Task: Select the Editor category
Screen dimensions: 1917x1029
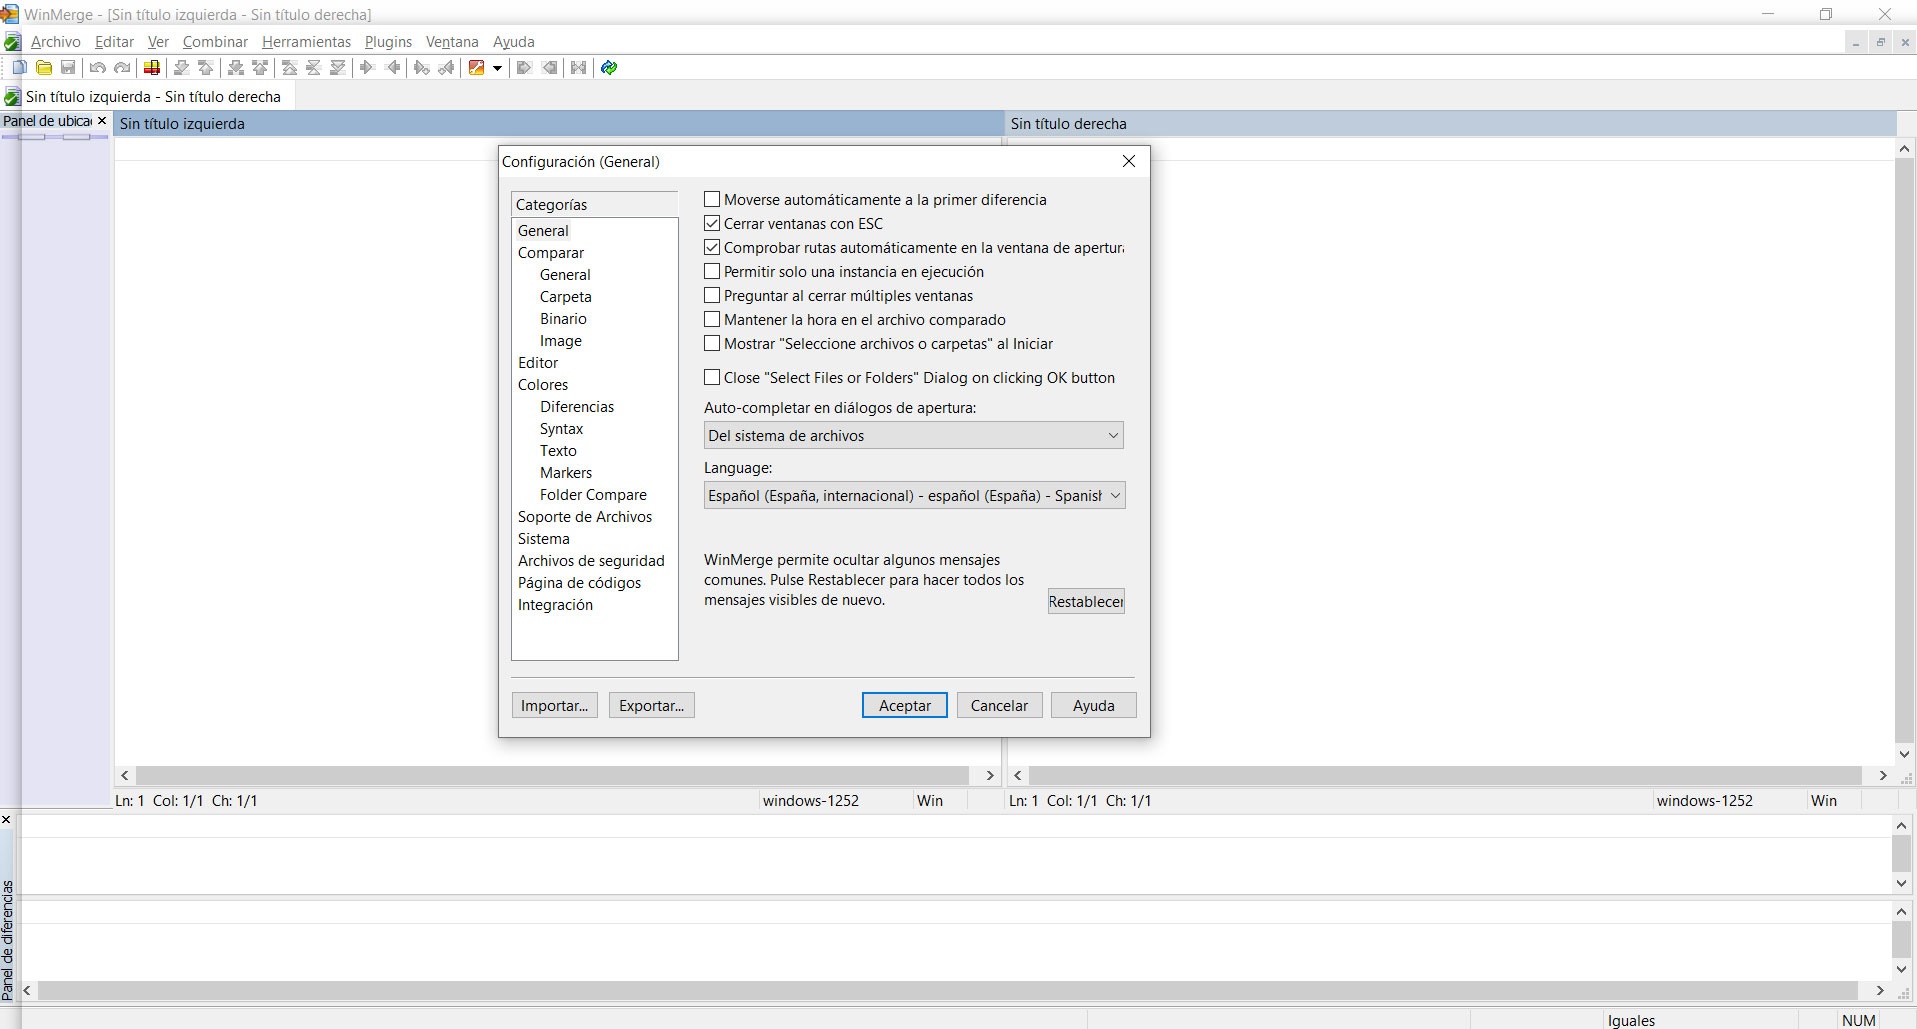Action: [x=538, y=363]
